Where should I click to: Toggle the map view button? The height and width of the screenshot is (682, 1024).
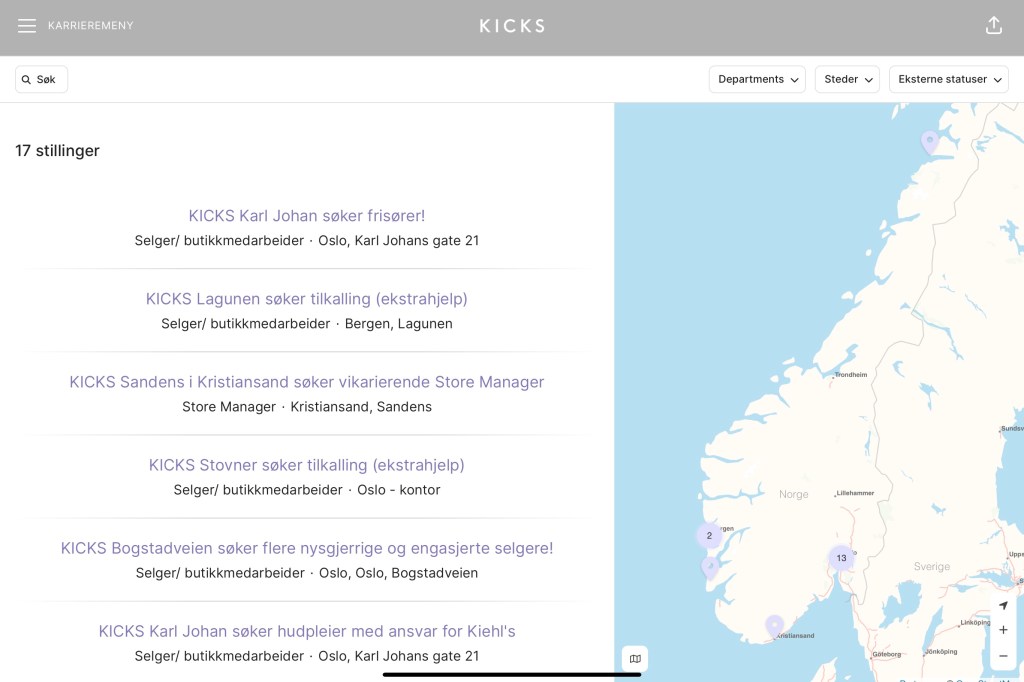point(635,658)
